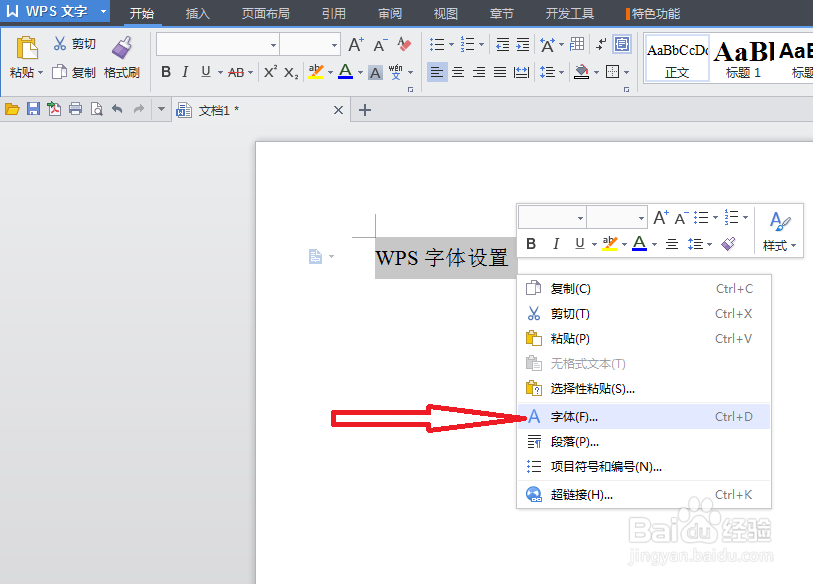Image resolution: width=819 pixels, height=584 pixels.
Task: Click the phonetic guide wén icon
Action: pyautogui.click(x=395, y=72)
